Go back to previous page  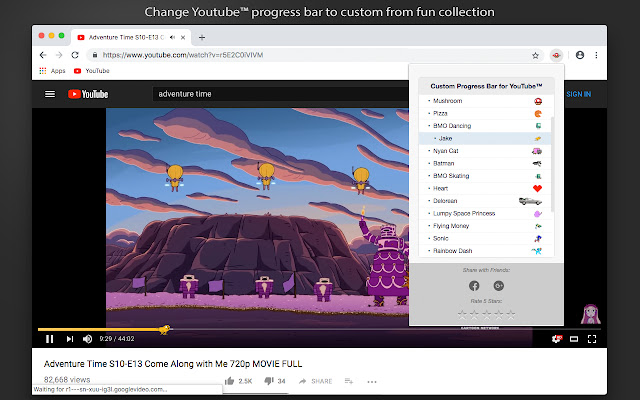43,55
